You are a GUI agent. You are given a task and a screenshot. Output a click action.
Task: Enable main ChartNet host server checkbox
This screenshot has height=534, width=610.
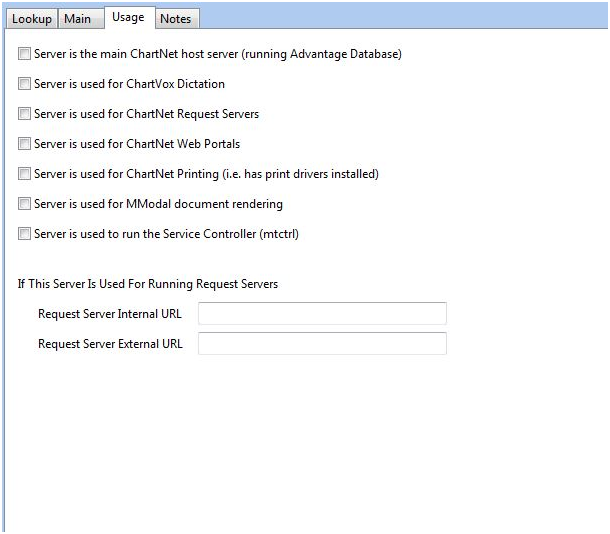click(x=24, y=54)
